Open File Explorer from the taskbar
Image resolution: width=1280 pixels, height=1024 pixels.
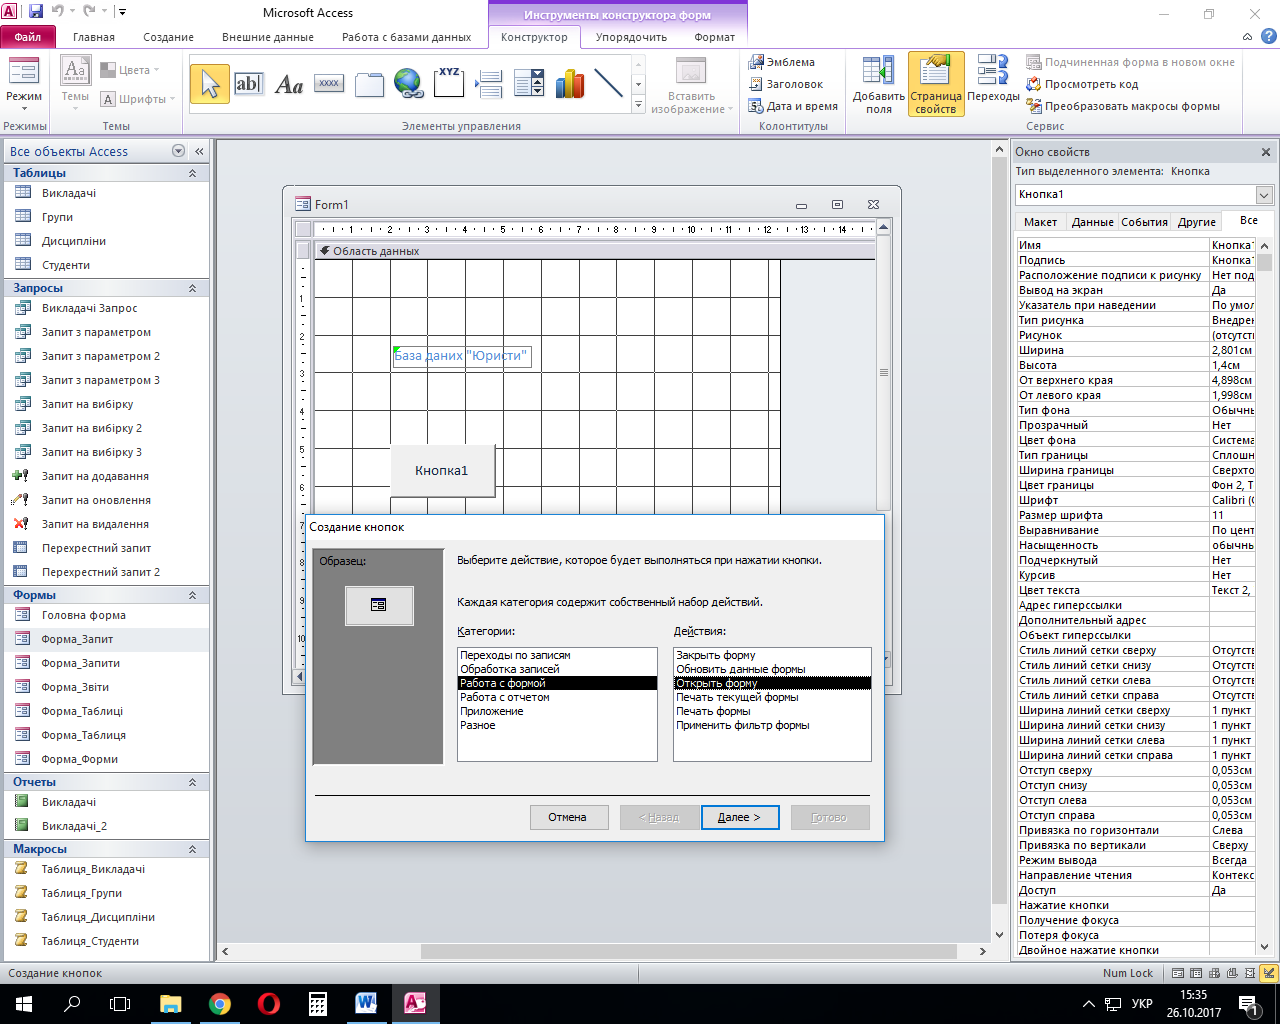tap(170, 1003)
